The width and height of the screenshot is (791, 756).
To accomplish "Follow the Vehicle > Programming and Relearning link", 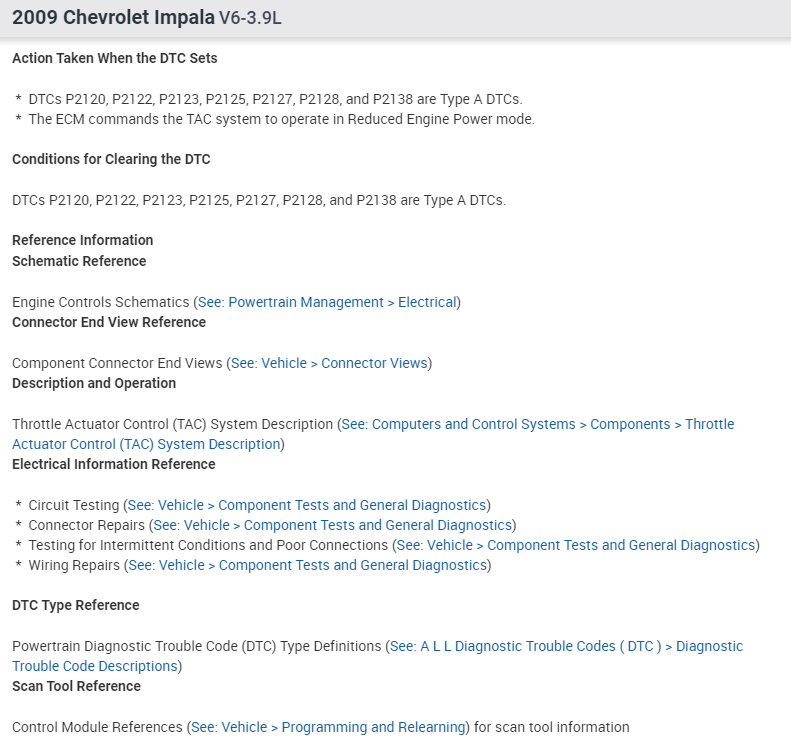I will tap(328, 727).
